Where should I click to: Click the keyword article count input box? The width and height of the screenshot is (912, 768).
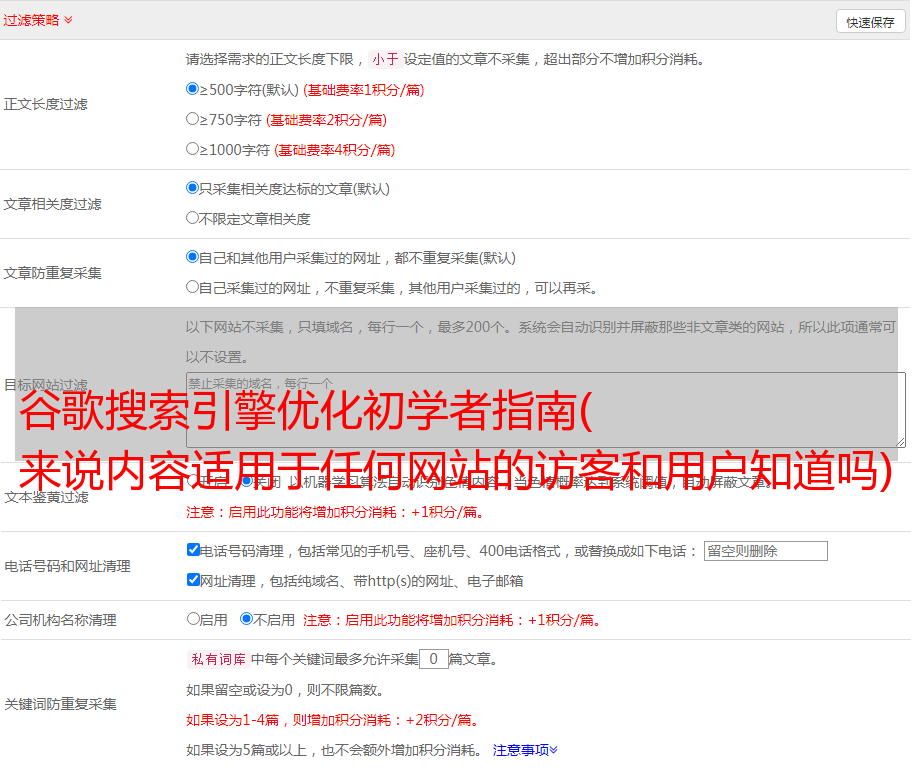pyautogui.click(x=433, y=659)
